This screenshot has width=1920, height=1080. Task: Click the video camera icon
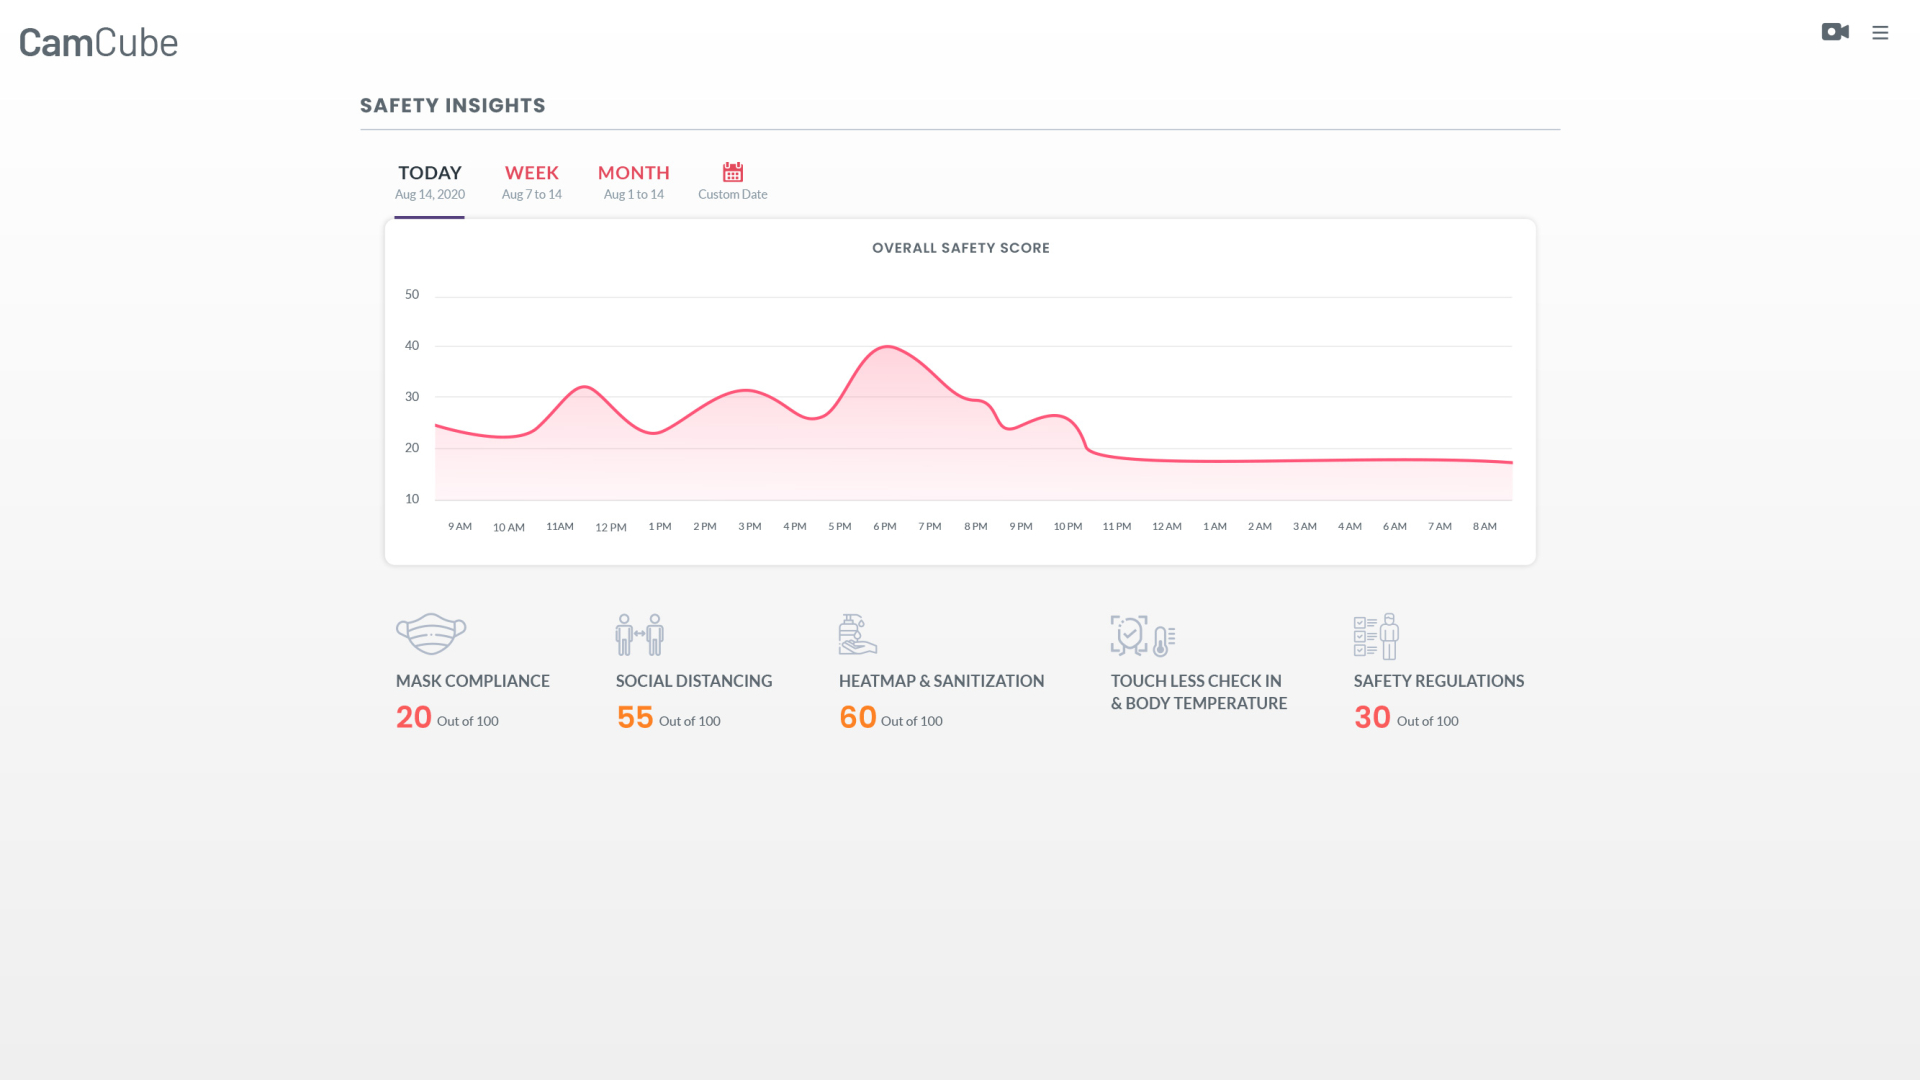1835,32
